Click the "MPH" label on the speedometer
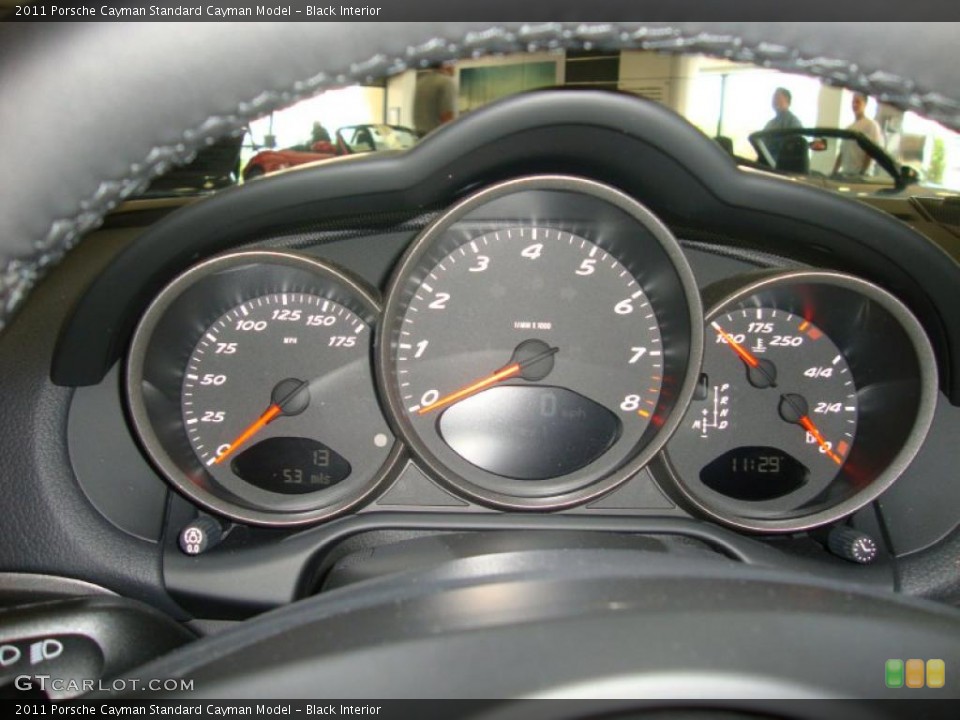960x720 pixels. coord(290,340)
